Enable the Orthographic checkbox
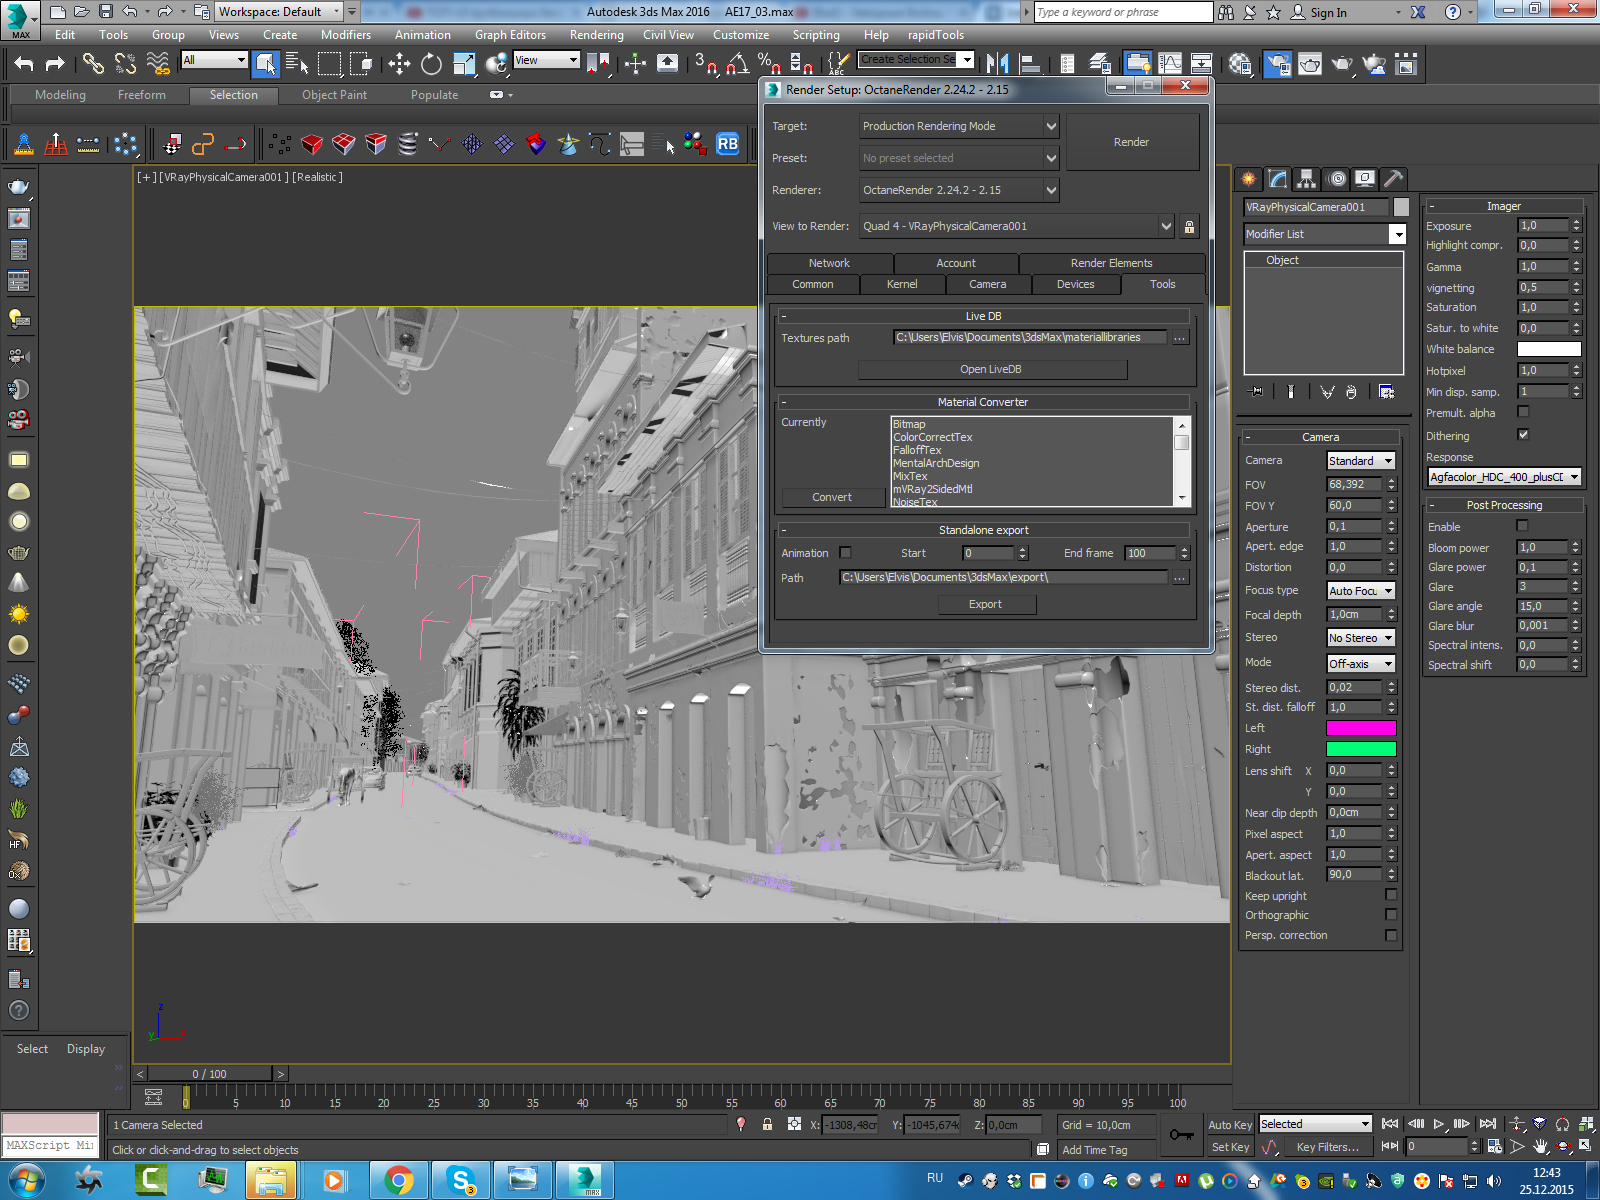1600x1200 pixels. pyautogui.click(x=1391, y=915)
